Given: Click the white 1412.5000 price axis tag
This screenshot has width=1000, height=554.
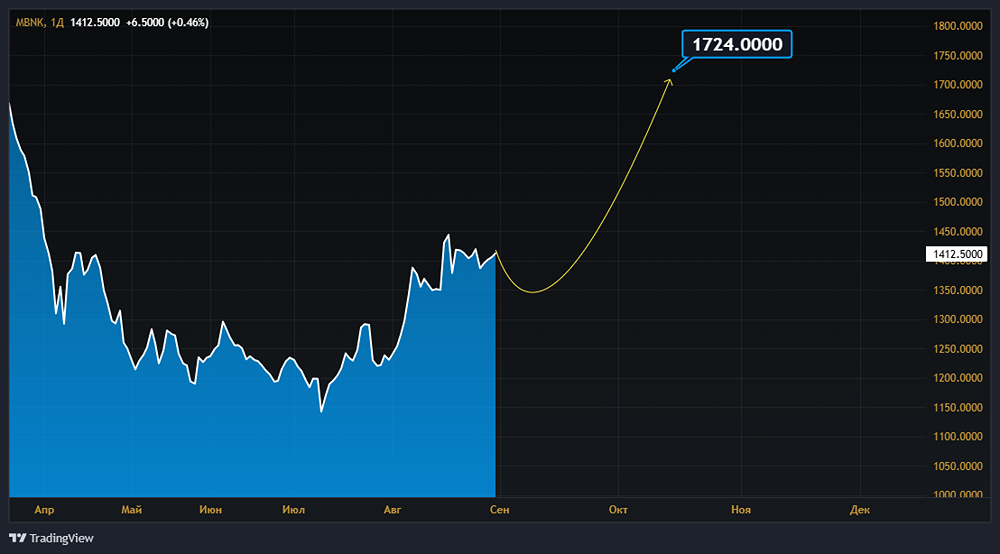Looking at the screenshot, I should pyautogui.click(x=958, y=255).
